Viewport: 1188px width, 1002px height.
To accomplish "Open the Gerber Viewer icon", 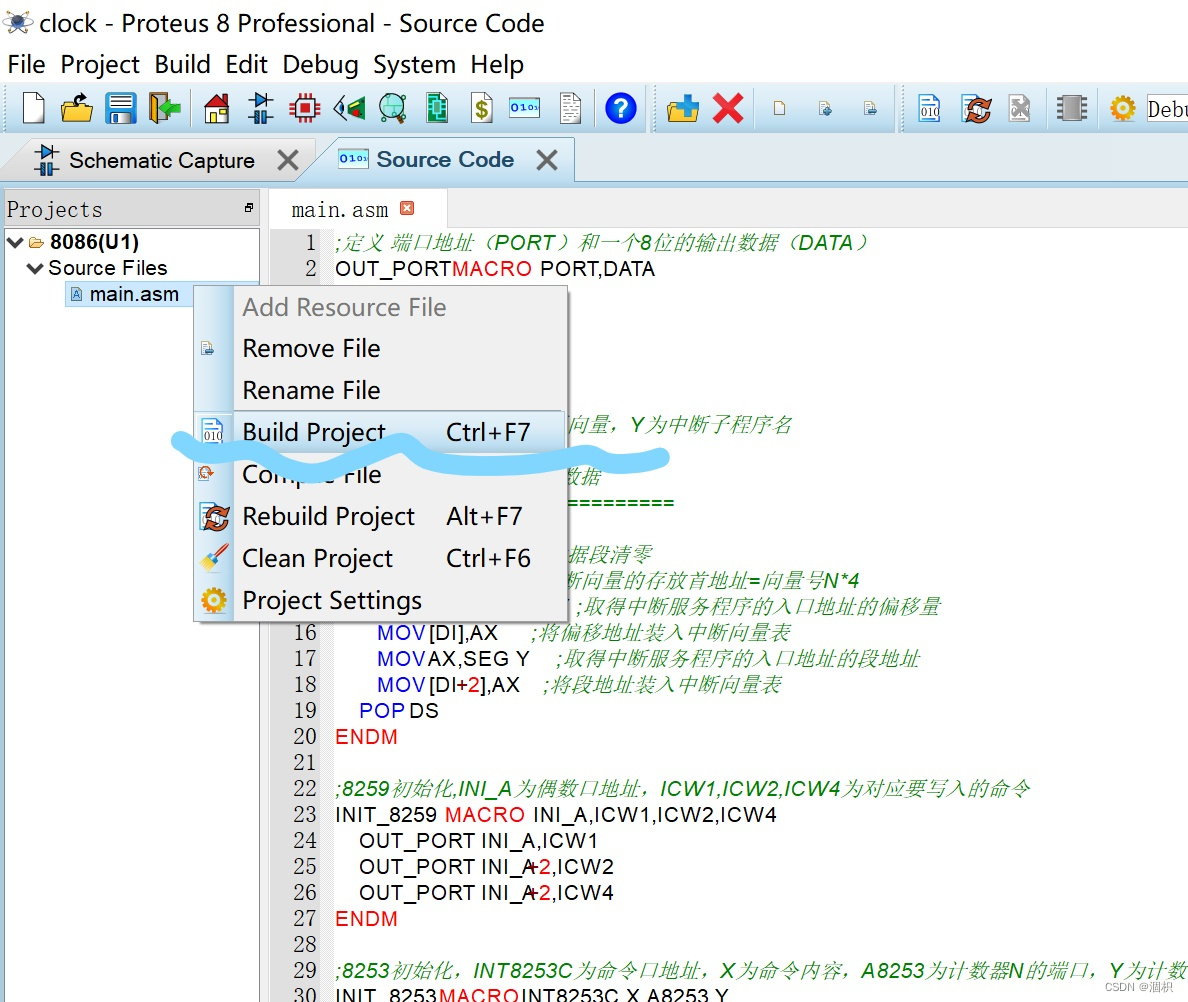I will (x=392, y=108).
